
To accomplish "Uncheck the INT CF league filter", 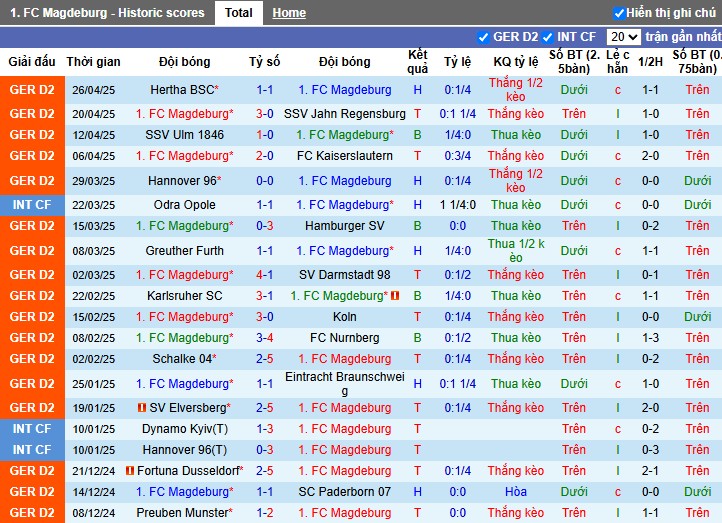I will (x=547, y=37).
